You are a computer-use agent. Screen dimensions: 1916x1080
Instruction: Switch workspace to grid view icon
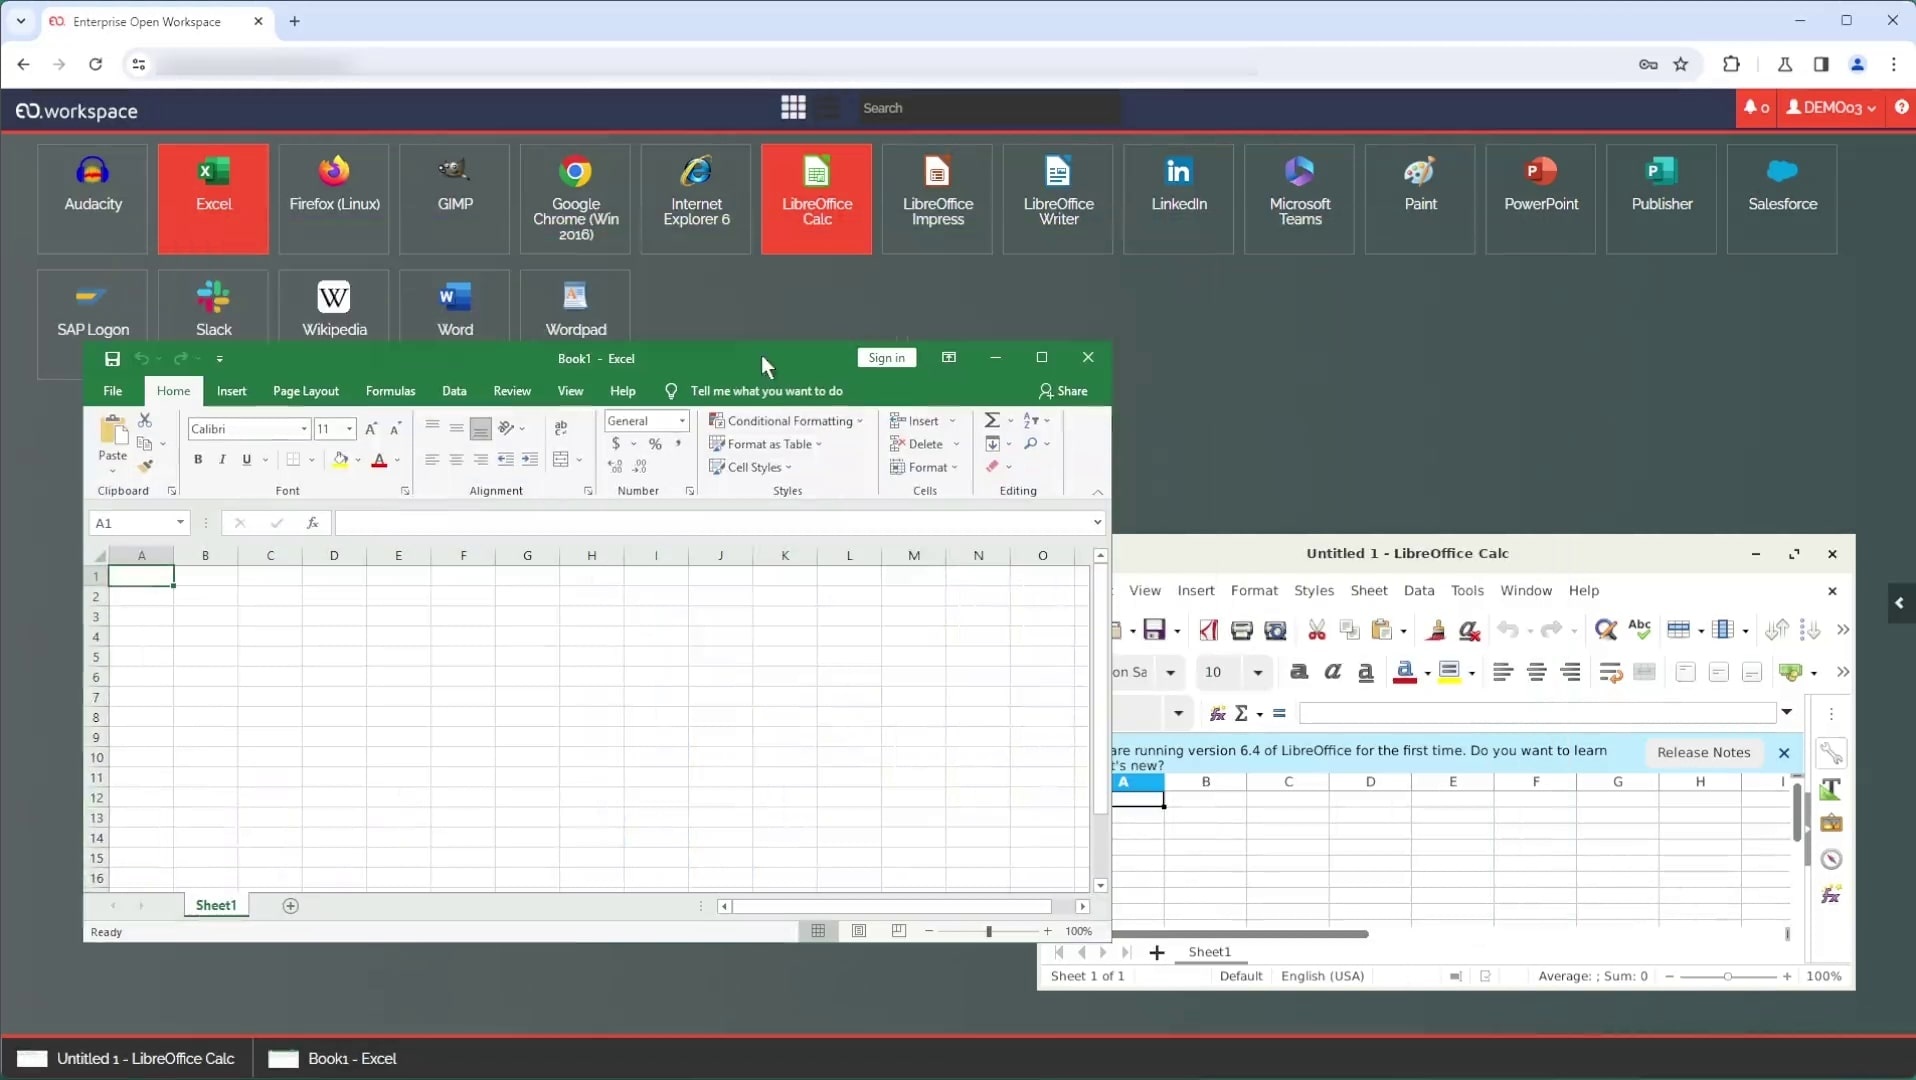(x=793, y=108)
